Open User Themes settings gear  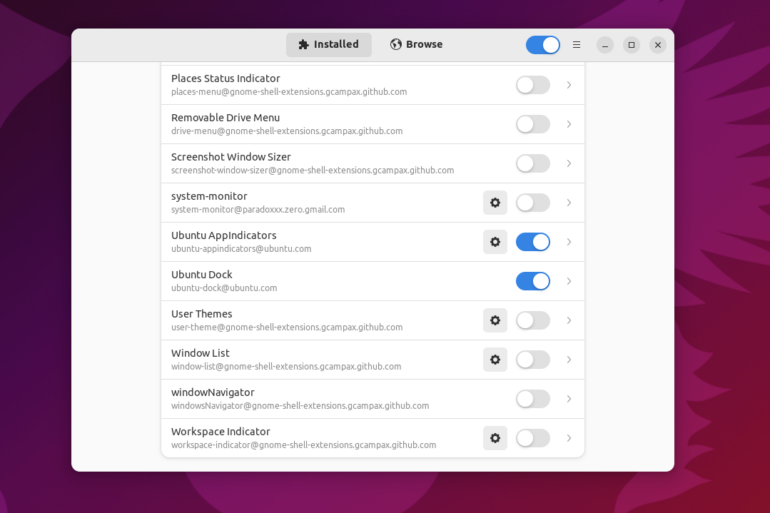tap(495, 321)
